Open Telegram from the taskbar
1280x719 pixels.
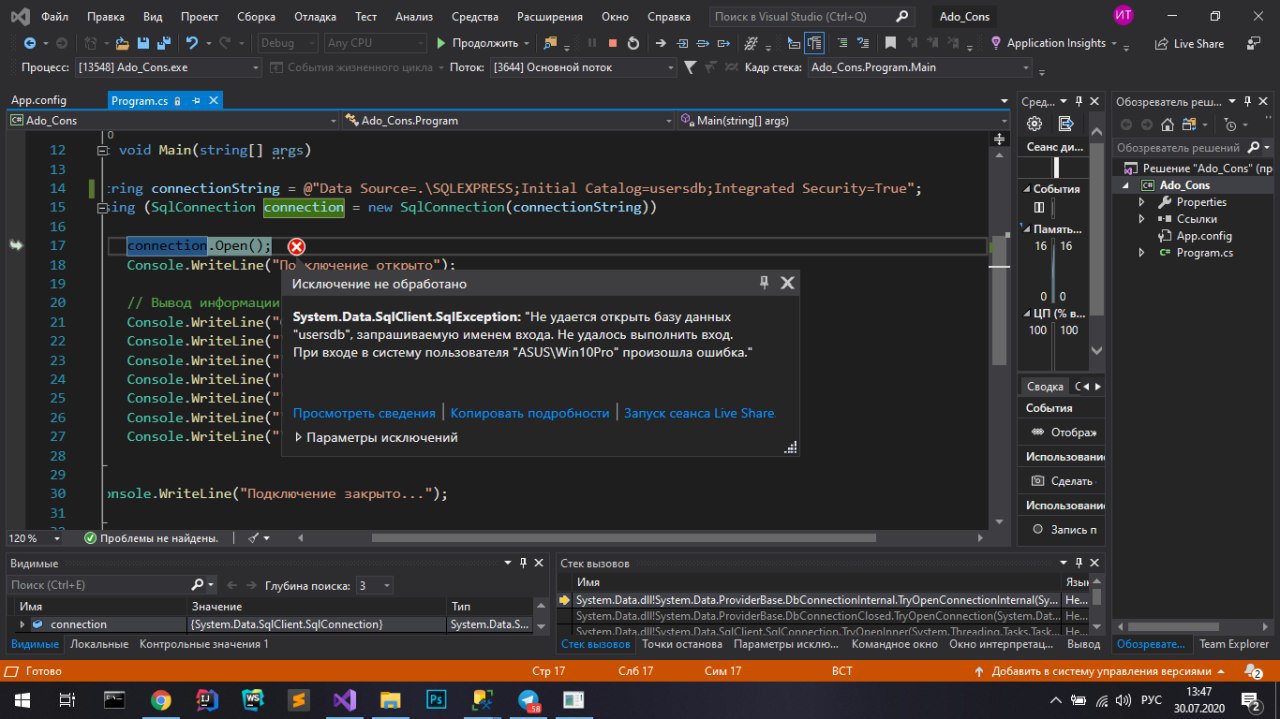[529, 700]
